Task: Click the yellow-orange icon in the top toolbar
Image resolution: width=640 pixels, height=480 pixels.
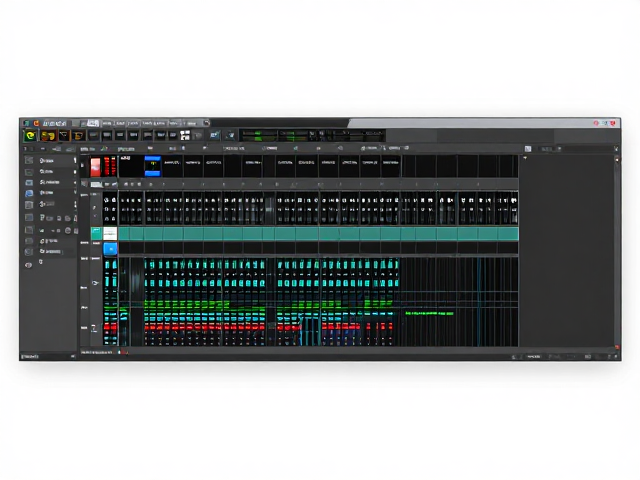Action: click(48, 136)
